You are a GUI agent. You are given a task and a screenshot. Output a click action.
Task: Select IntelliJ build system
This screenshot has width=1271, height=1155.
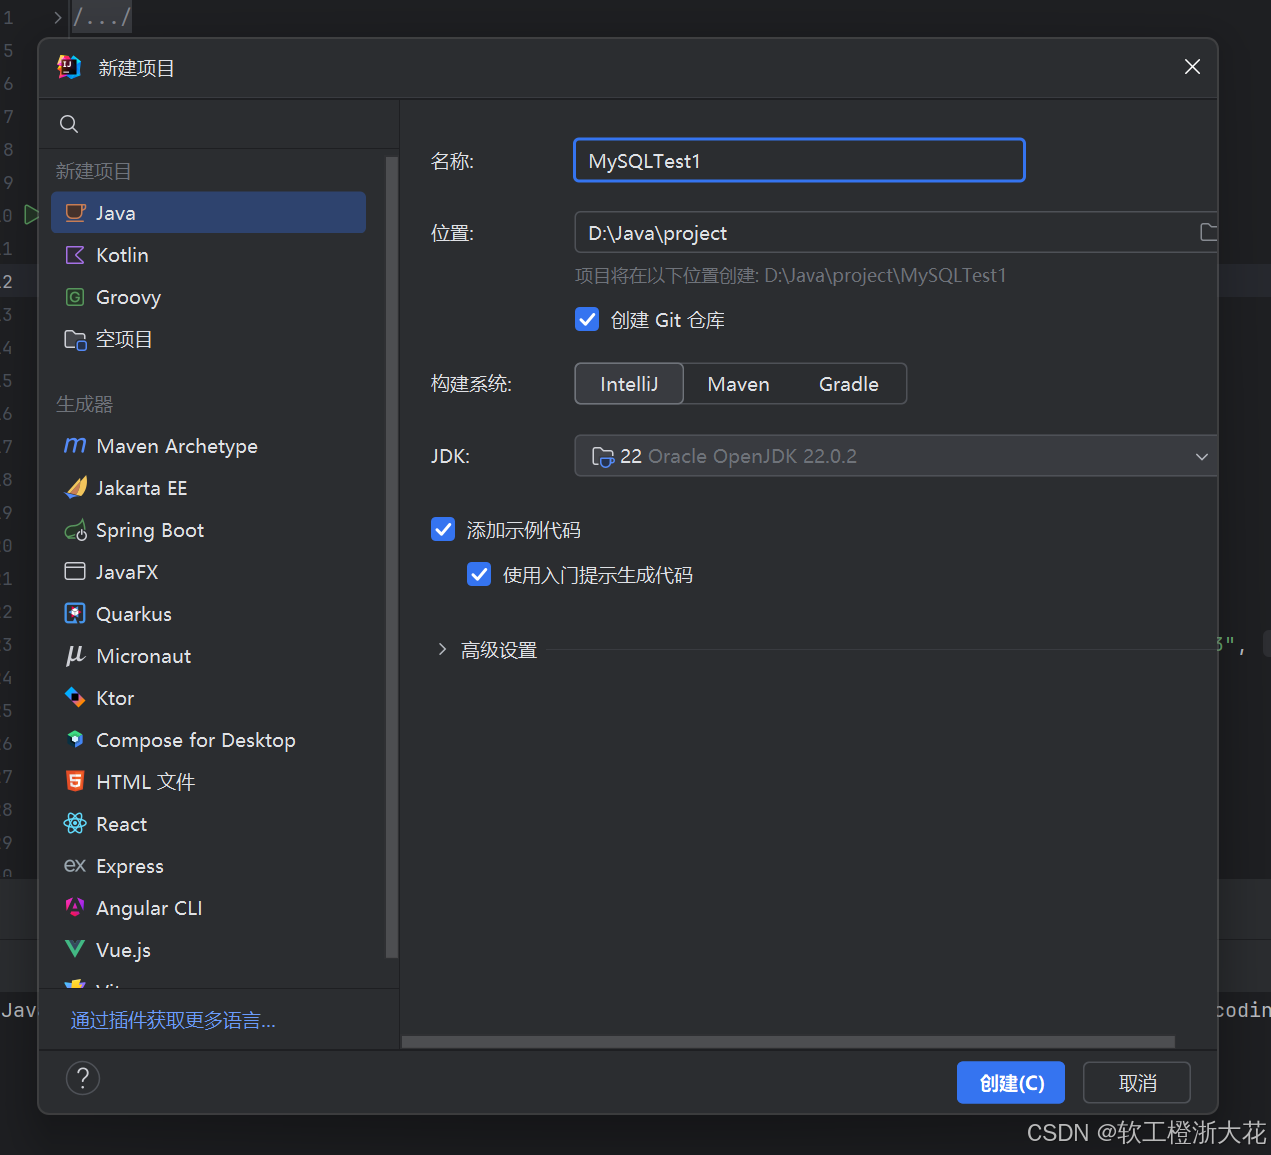coord(629,384)
